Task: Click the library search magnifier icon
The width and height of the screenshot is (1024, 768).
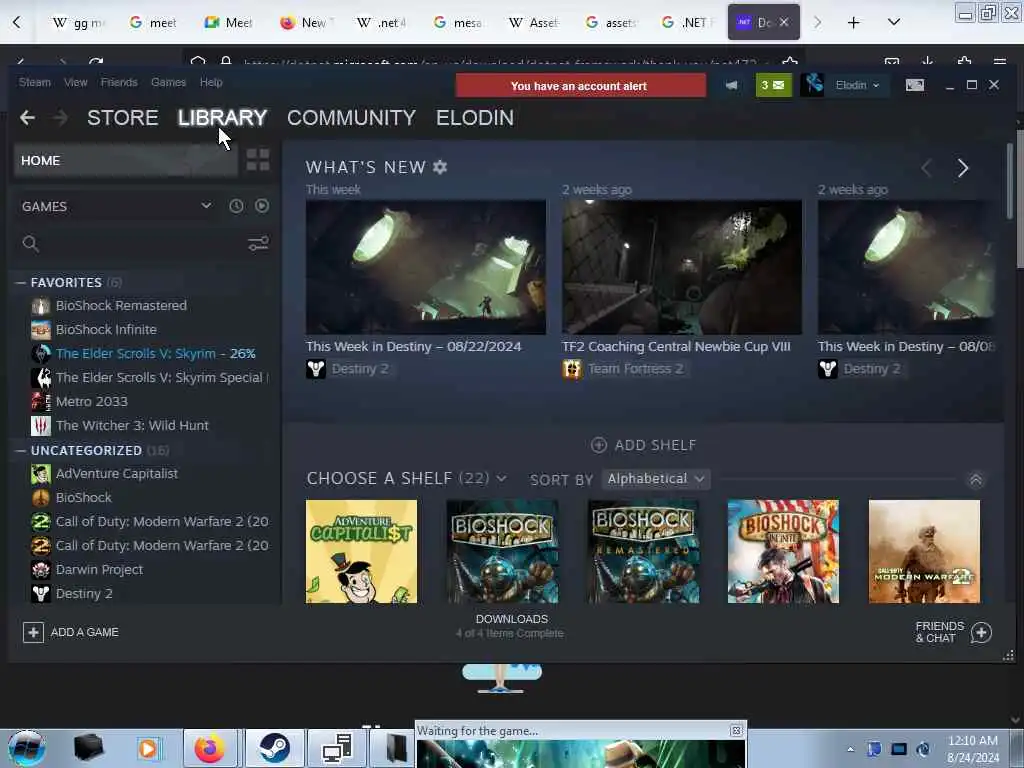Action: coord(30,244)
